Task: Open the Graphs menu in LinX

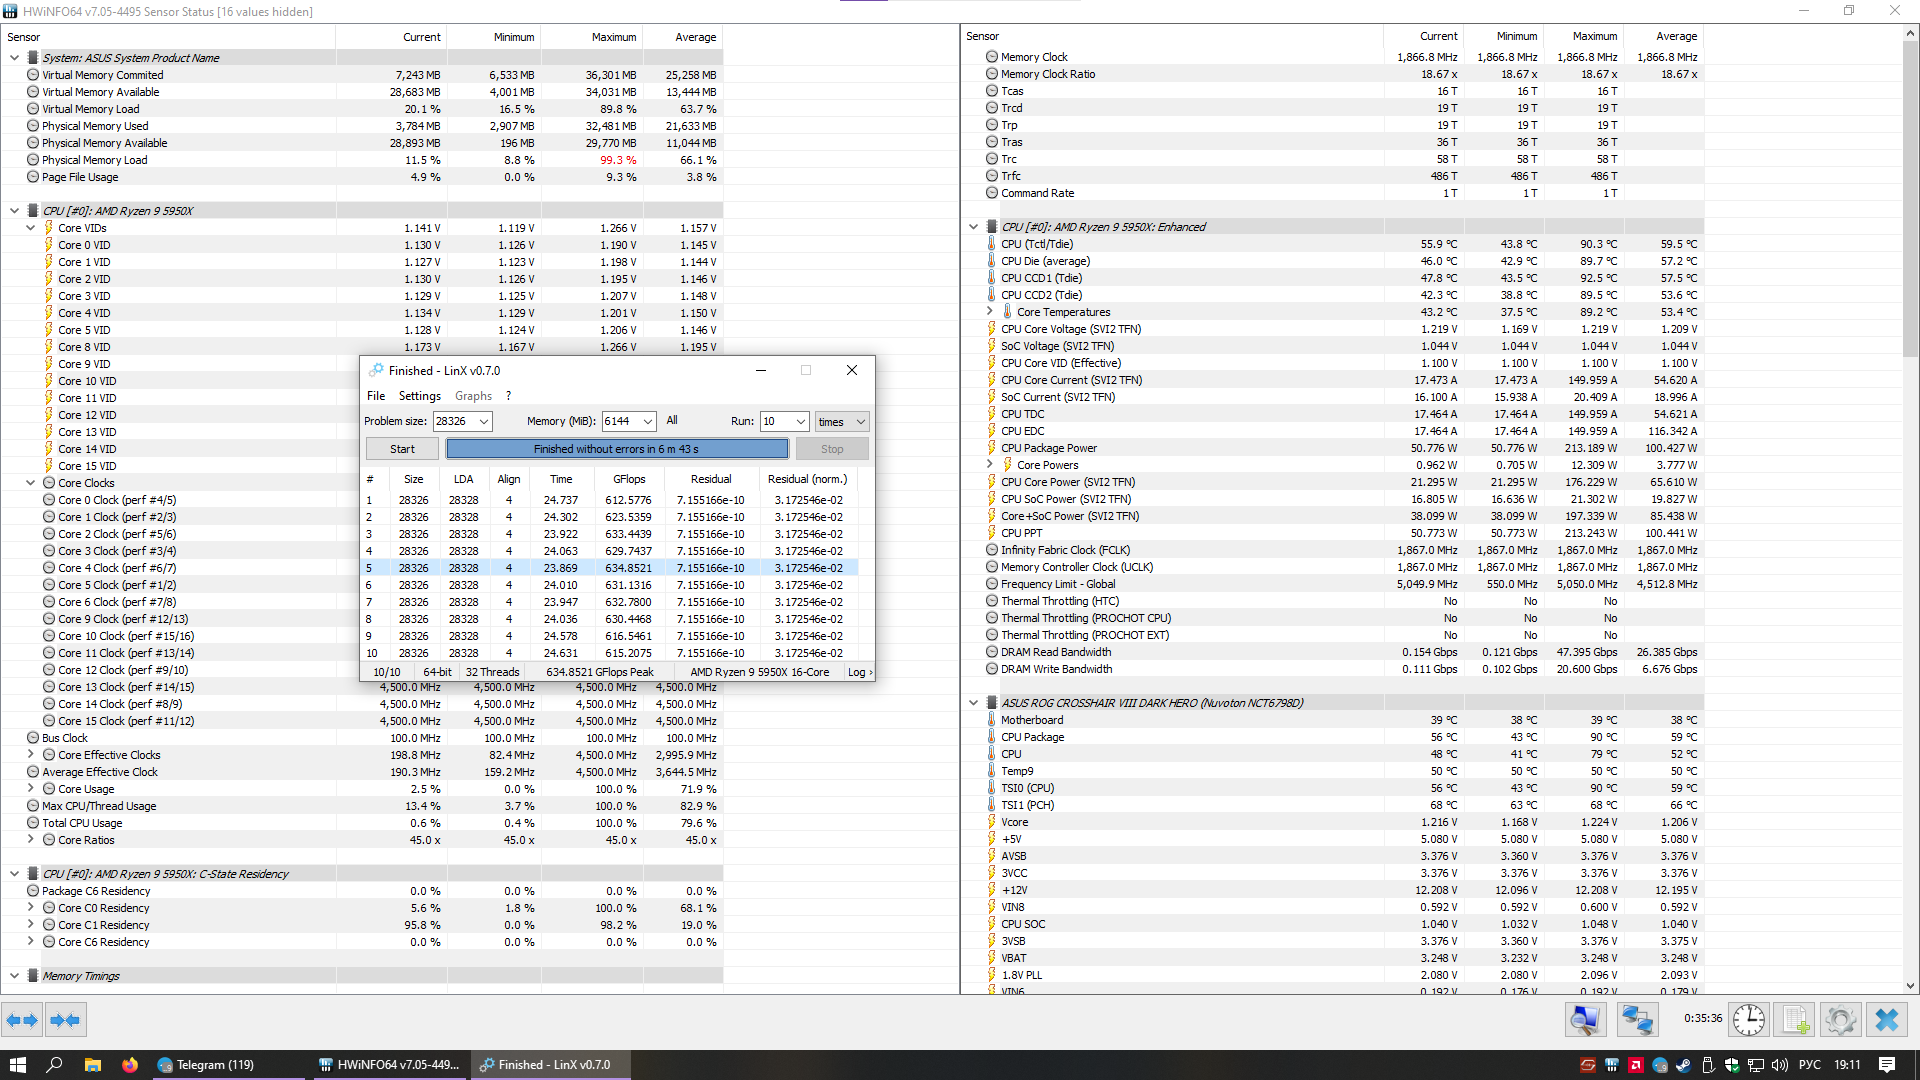Action: 473,396
